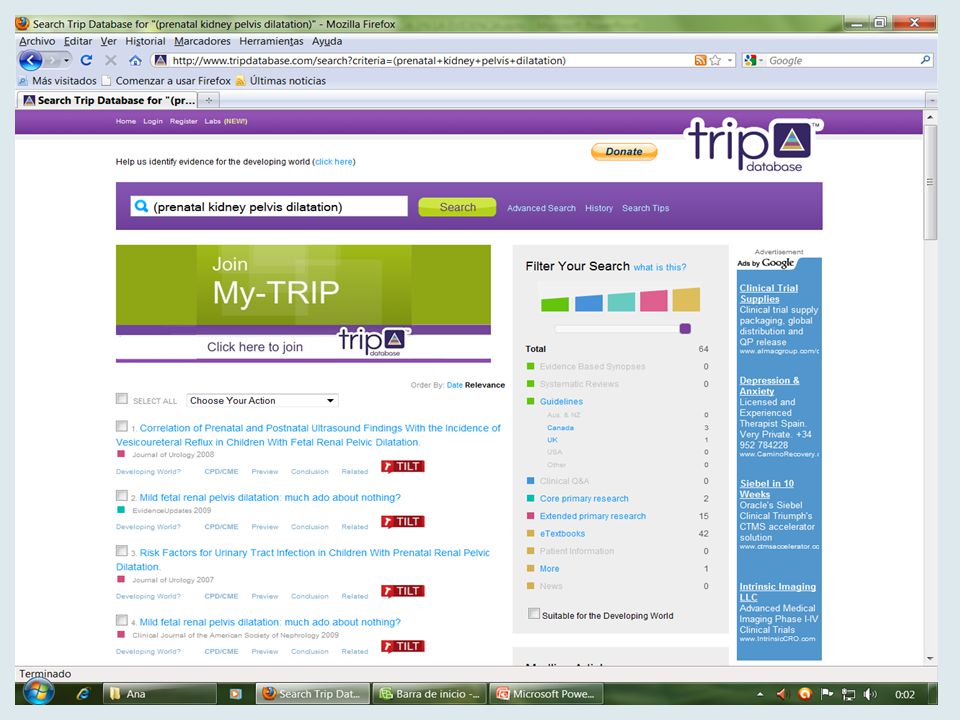
Task: Open the Firefox home page icon
Action: coord(135,60)
